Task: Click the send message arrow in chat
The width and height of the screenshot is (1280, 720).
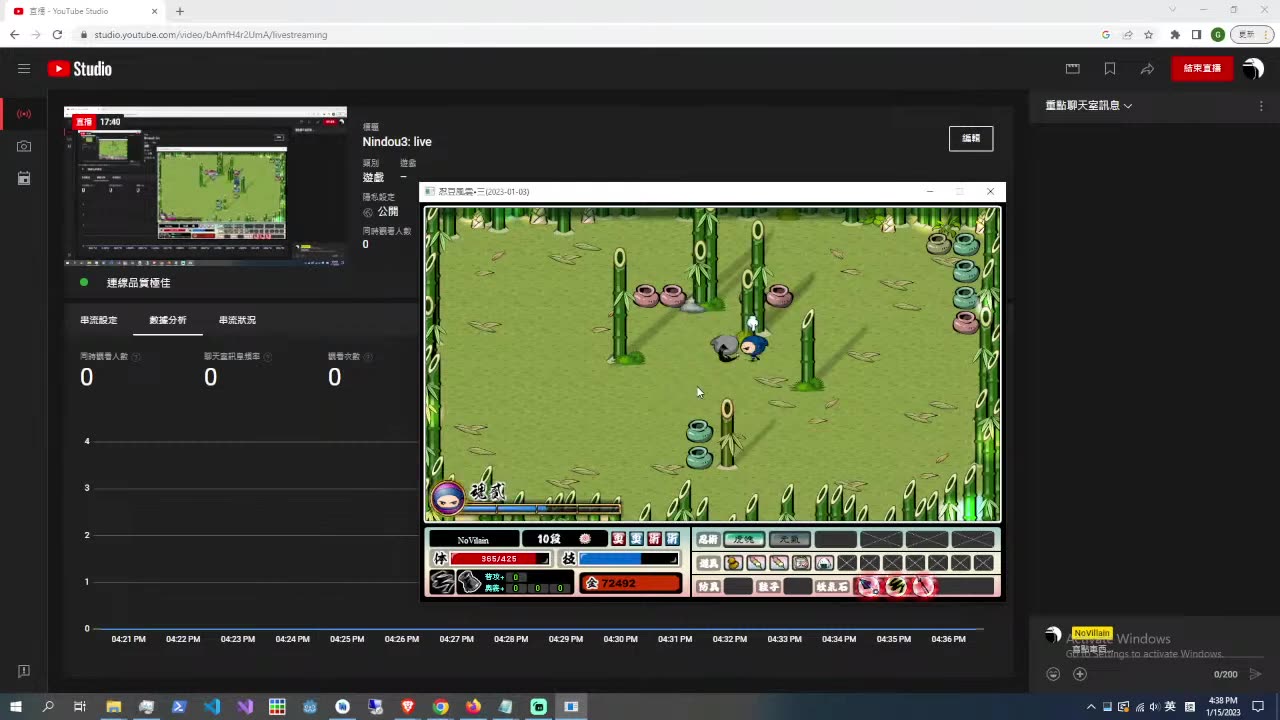Action: 1256,674
